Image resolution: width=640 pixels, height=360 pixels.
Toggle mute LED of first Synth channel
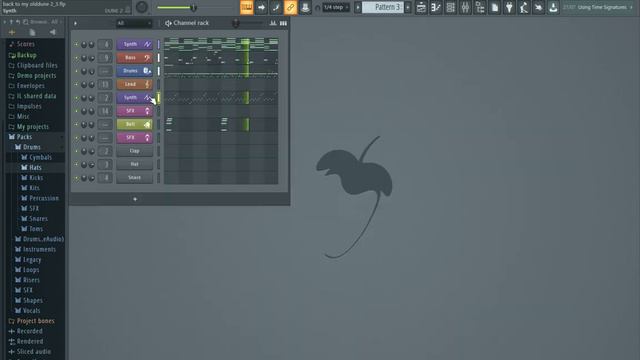(76, 44)
